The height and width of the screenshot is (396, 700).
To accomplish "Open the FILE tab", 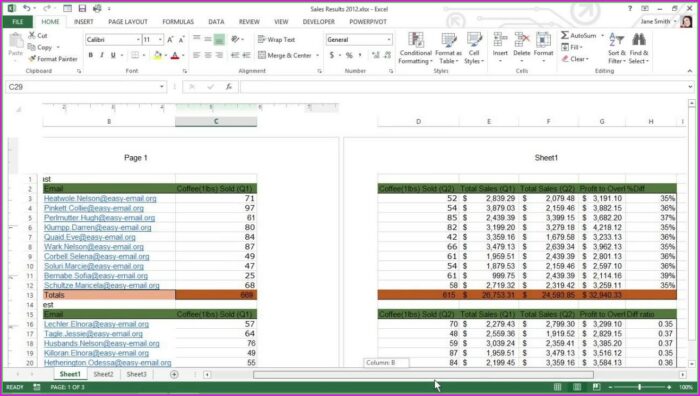I will (18, 21).
